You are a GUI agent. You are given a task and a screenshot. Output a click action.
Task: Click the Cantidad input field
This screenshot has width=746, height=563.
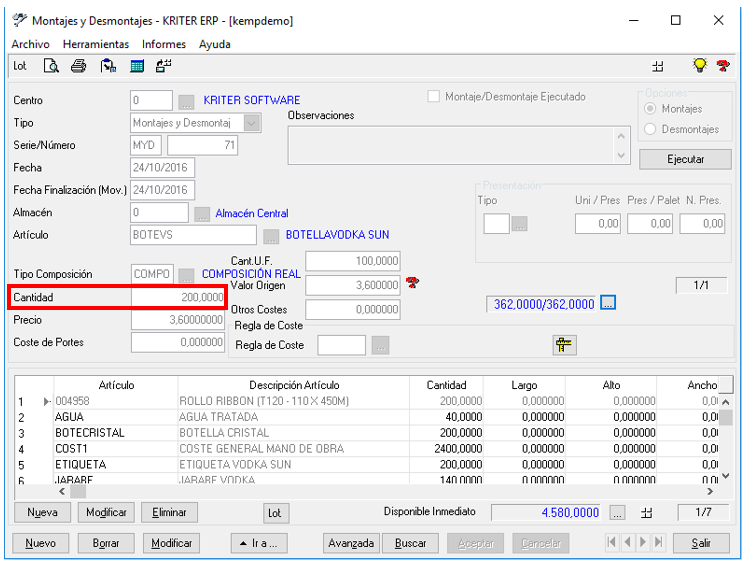[x=177, y=297]
